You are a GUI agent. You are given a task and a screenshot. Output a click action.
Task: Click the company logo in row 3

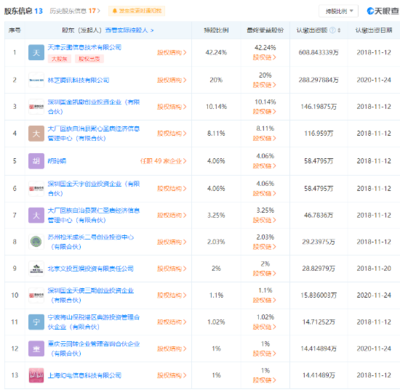pyautogui.click(x=36, y=107)
